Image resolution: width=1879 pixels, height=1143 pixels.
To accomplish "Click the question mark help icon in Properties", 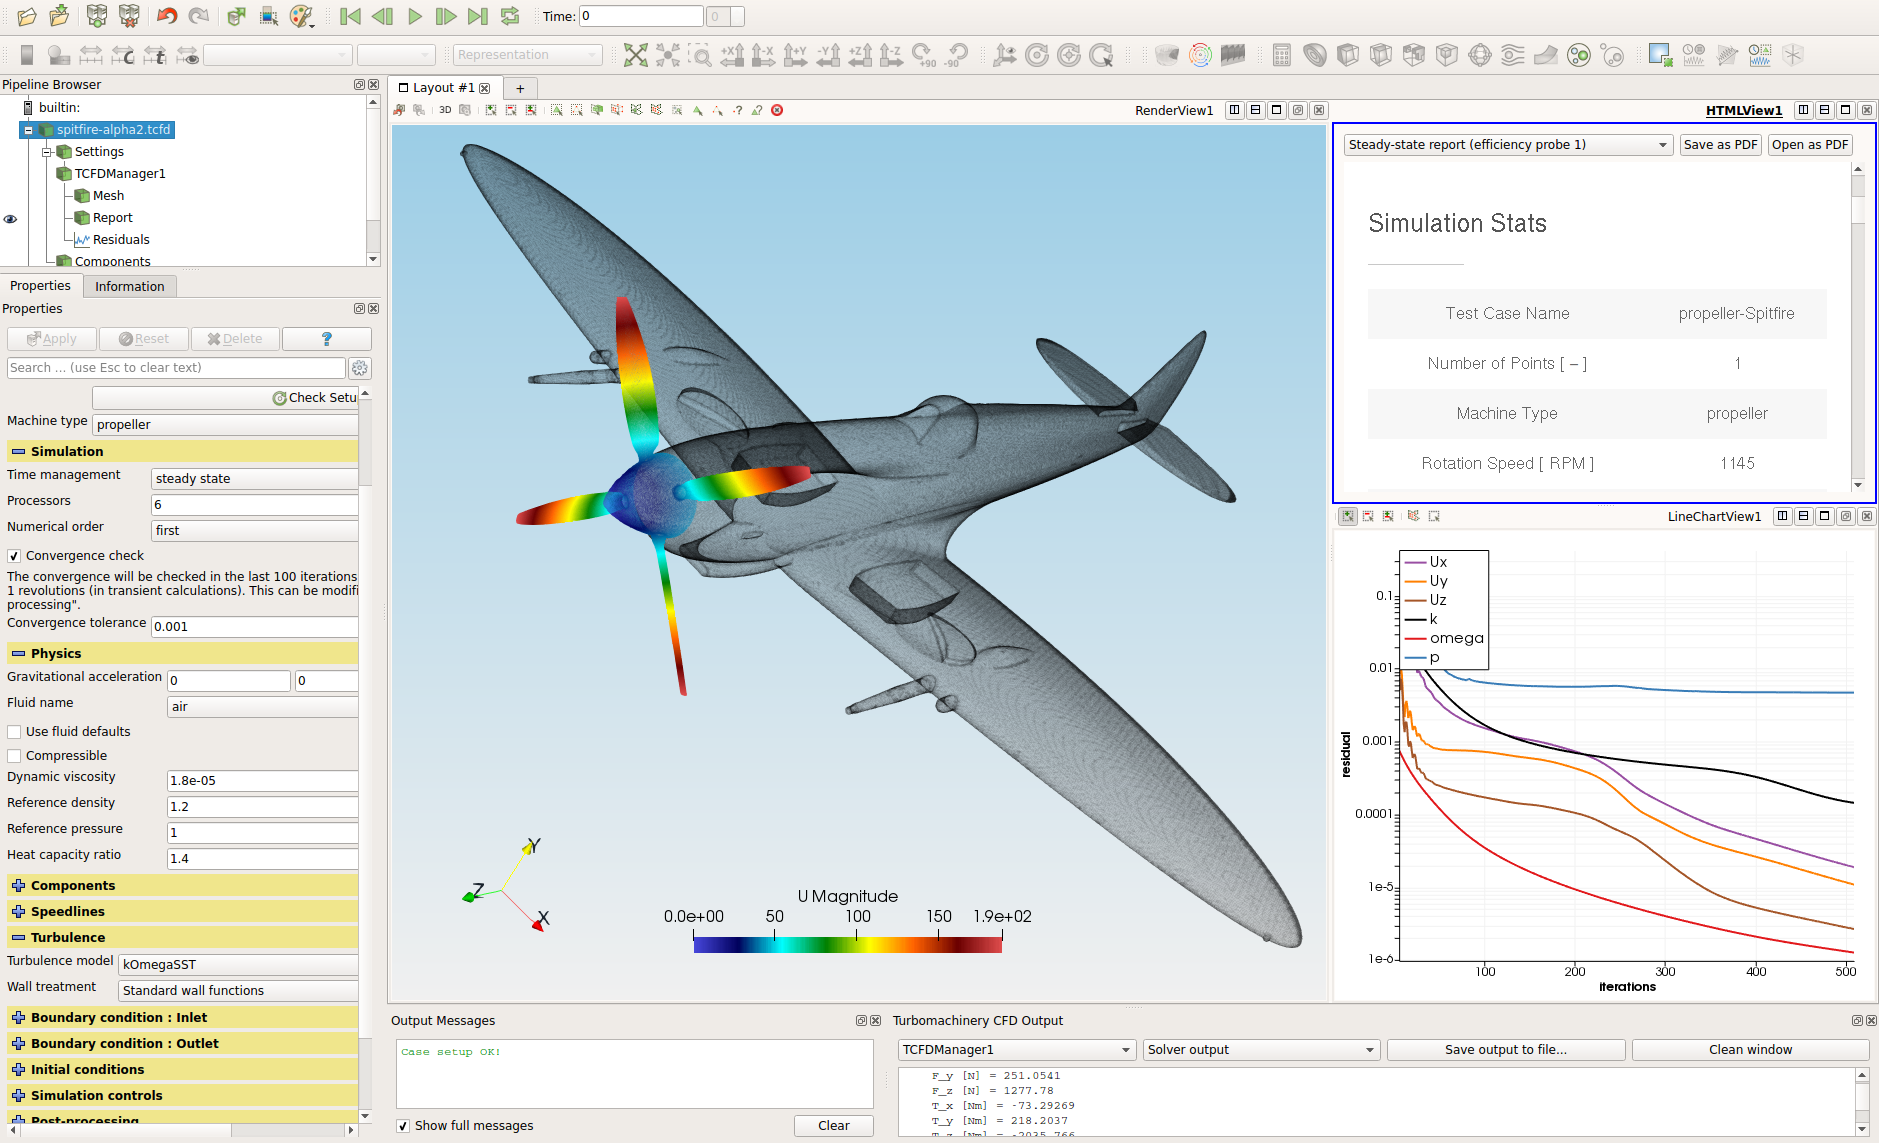I will click(326, 338).
